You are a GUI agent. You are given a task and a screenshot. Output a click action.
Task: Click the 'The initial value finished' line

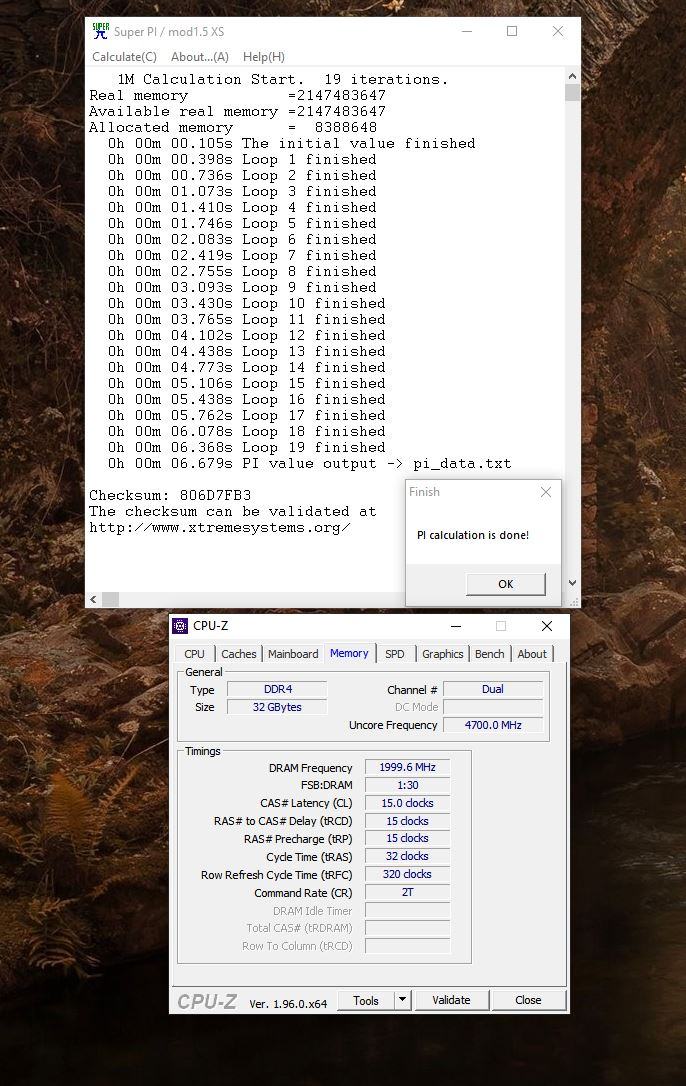pos(292,143)
